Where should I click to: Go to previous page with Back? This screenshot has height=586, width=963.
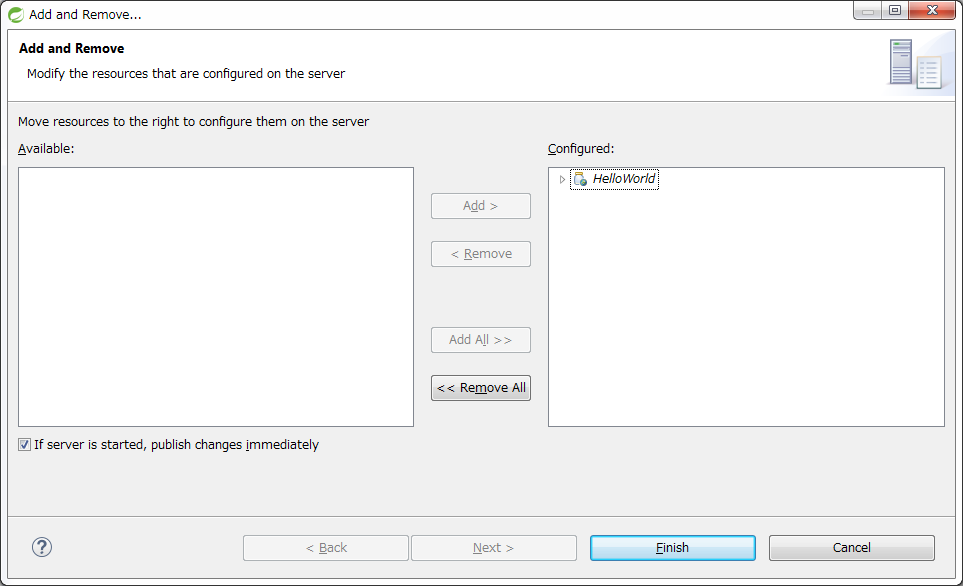(326, 548)
